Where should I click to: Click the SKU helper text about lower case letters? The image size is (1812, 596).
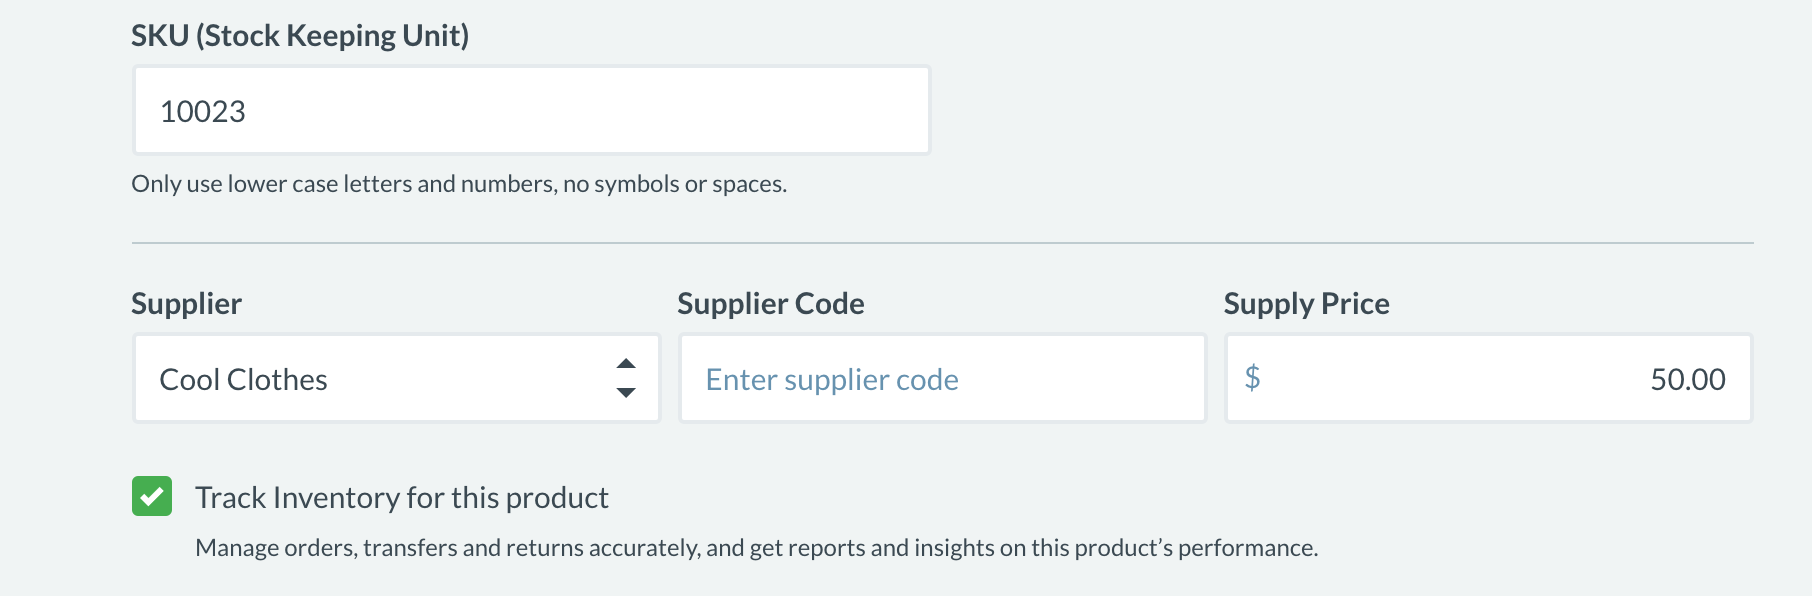pos(459,184)
